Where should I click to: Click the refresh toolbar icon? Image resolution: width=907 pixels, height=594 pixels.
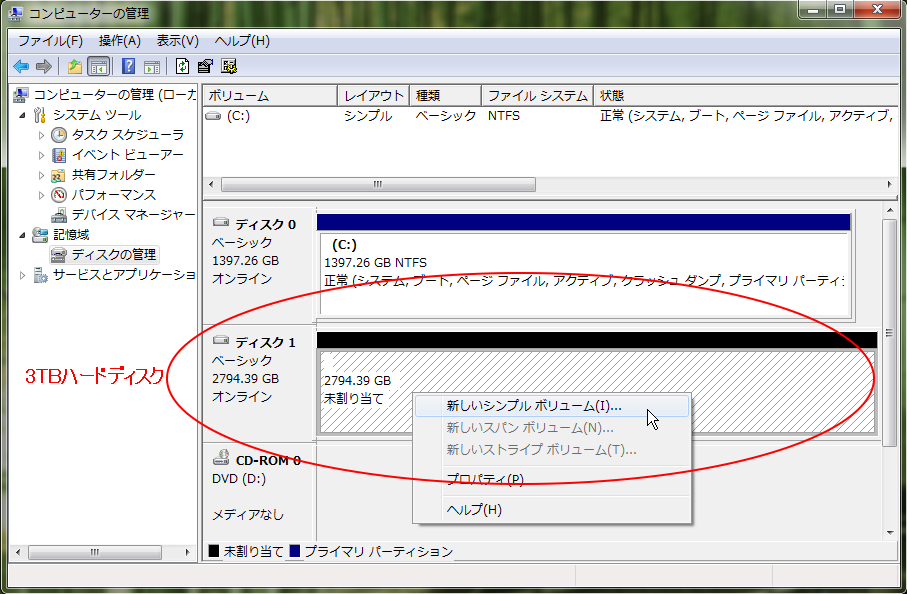182,67
